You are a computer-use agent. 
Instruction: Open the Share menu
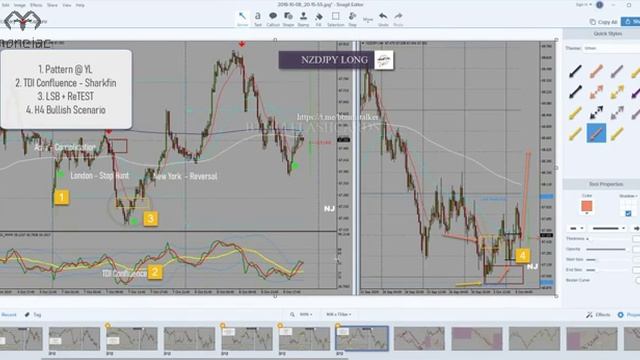52,5
